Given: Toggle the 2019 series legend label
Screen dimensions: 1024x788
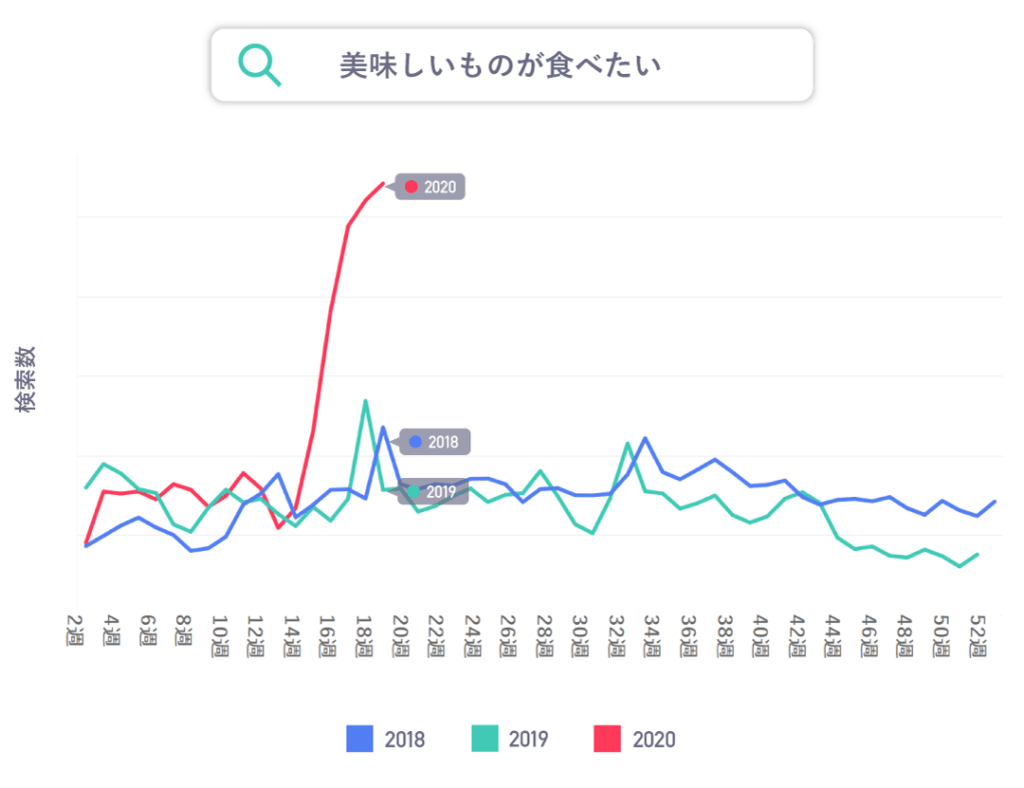Looking at the screenshot, I should [528, 740].
